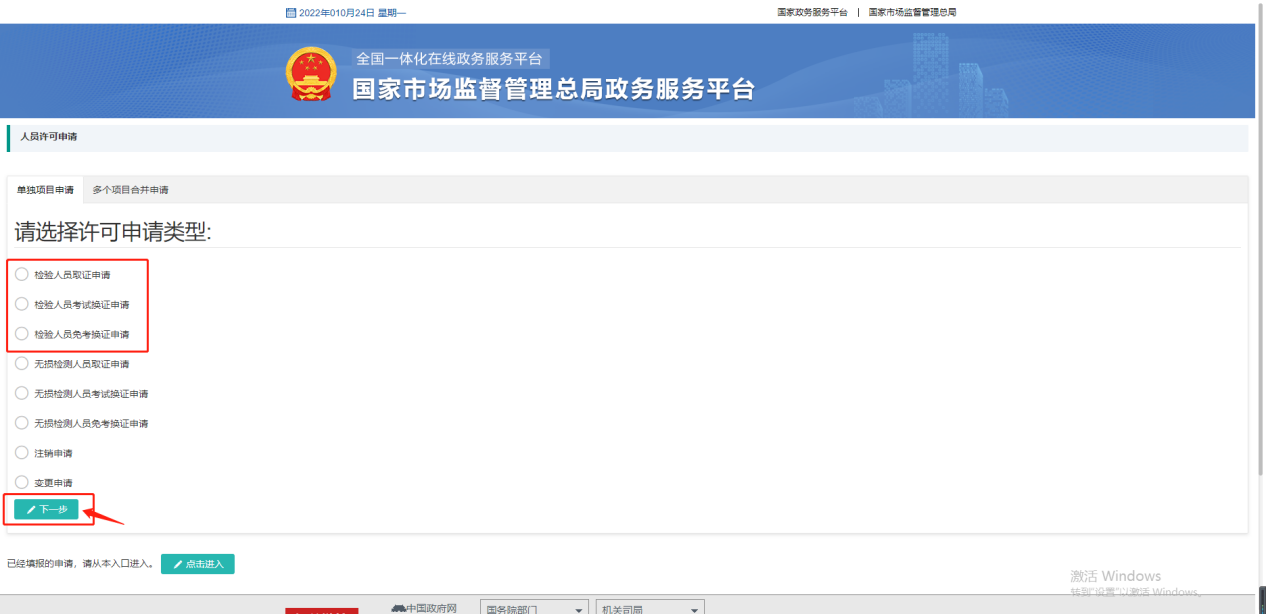This screenshot has height=614, width=1266.
Task: Select 检验人员取证申请 radio option
Action: [22, 275]
